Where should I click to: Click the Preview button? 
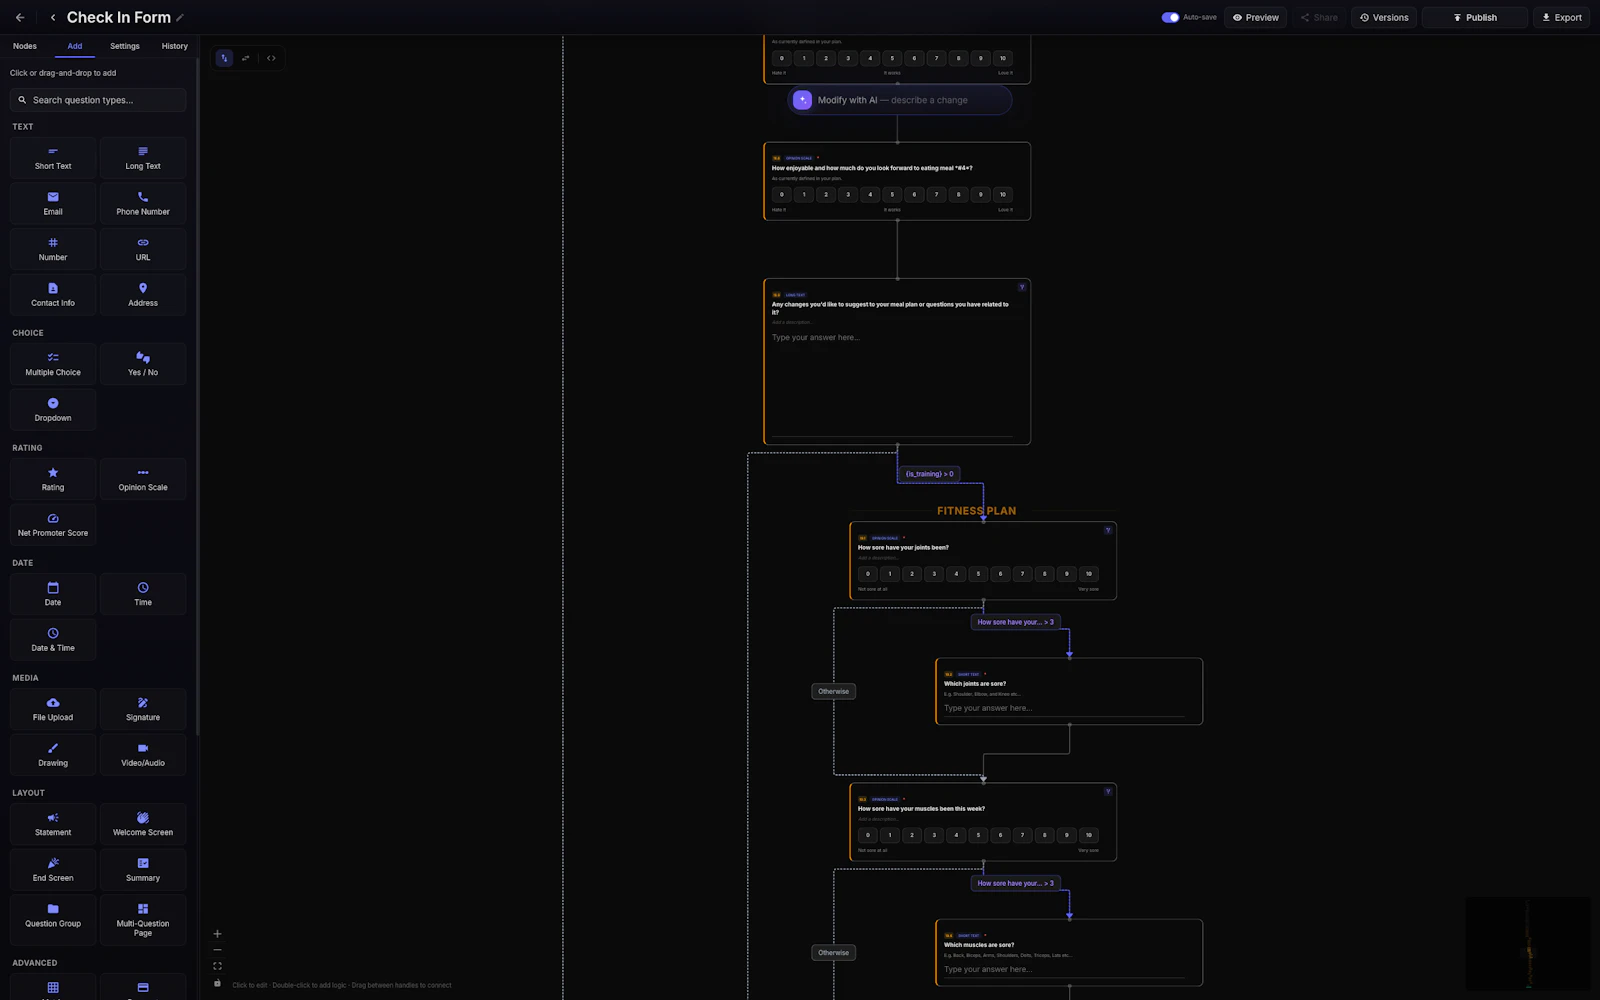click(x=1255, y=17)
